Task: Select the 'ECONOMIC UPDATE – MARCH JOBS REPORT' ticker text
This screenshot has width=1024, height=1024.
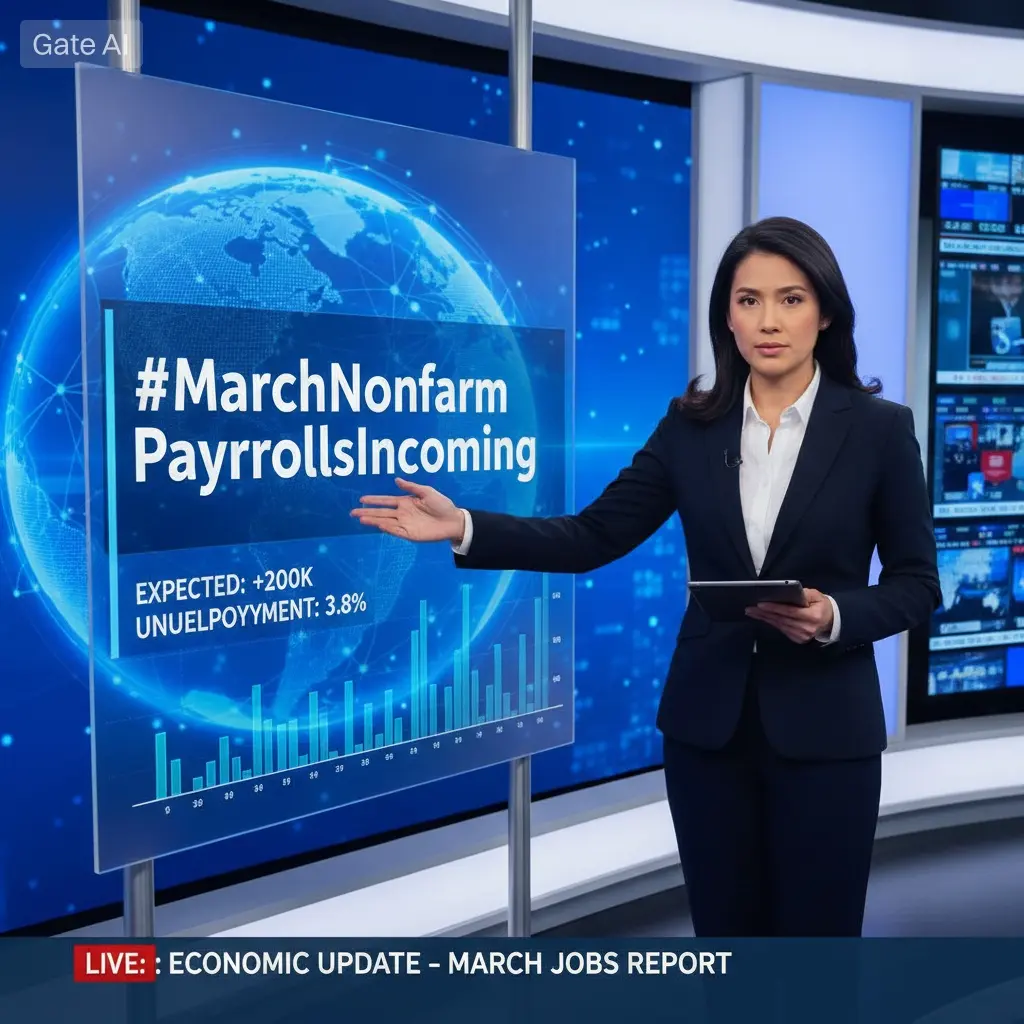Action: (449, 963)
